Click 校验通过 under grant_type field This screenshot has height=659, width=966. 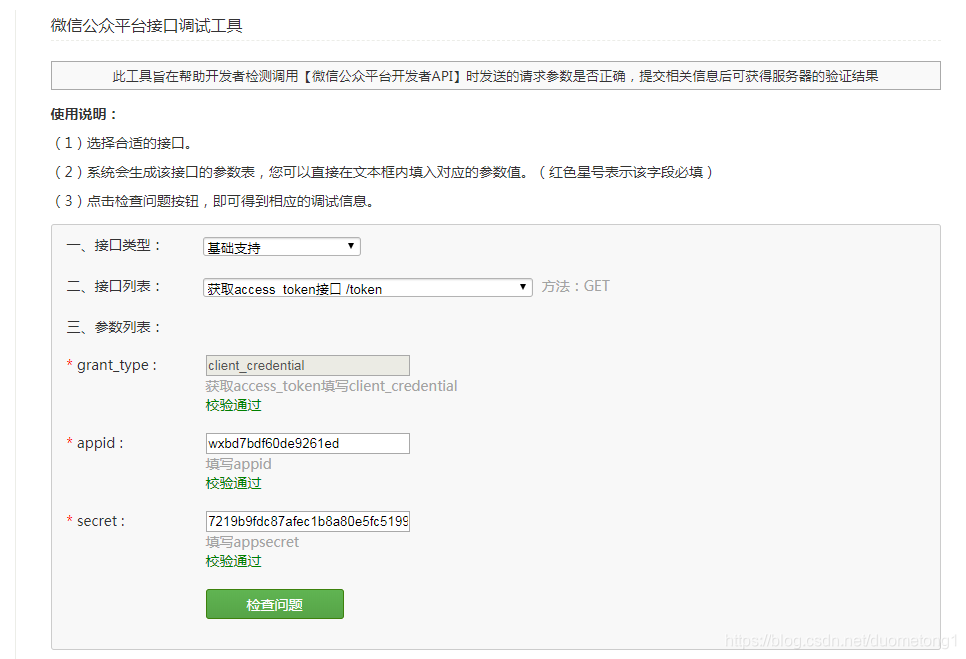(x=233, y=405)
